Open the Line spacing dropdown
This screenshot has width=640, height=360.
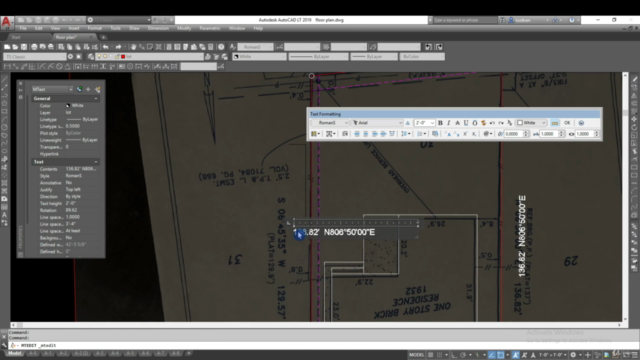[405, 134]
